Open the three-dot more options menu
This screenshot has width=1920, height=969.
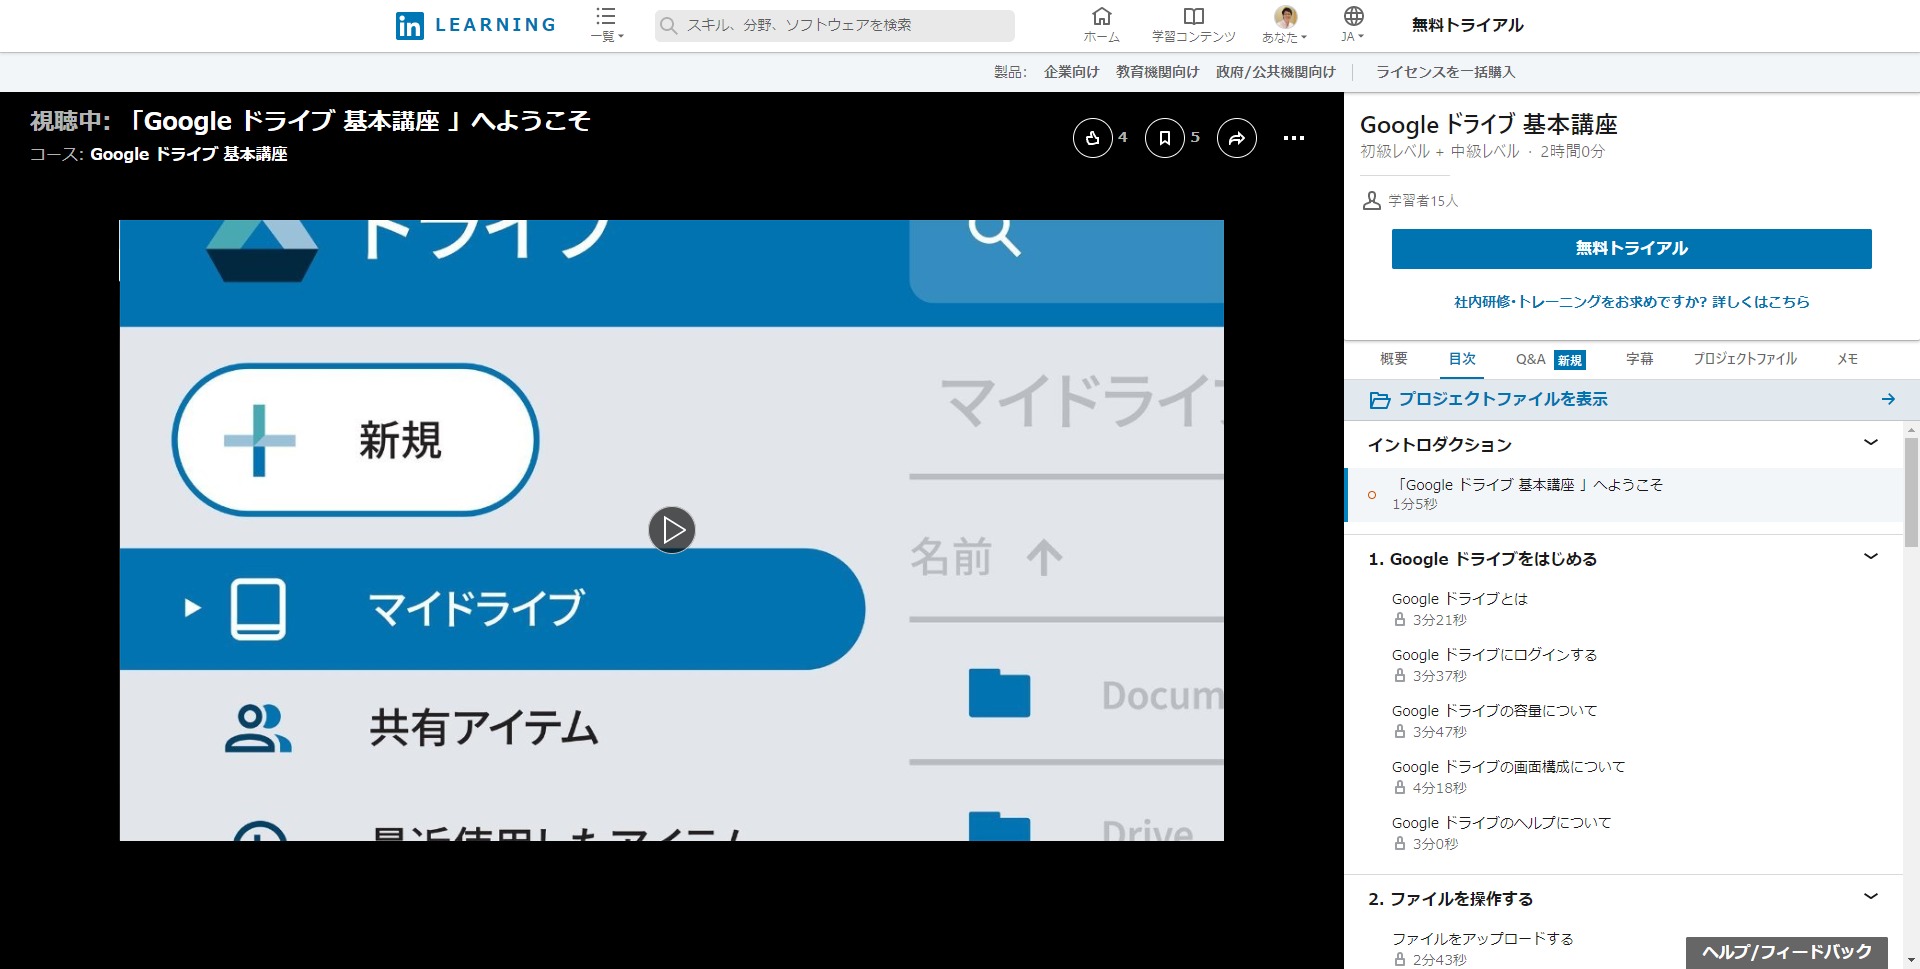[1294, 138]
